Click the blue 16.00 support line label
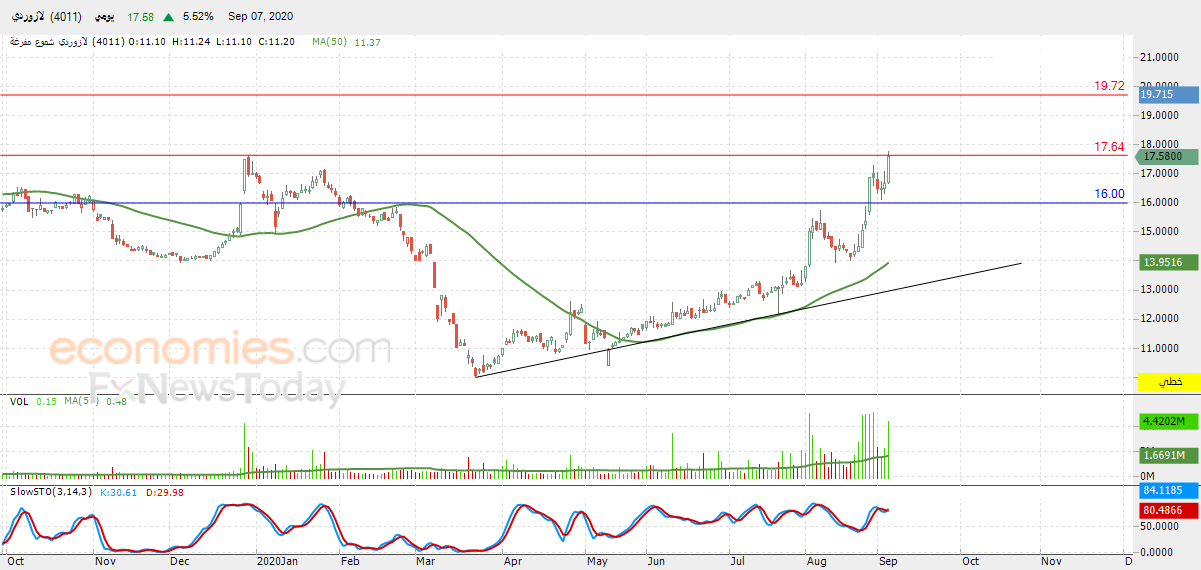The width and height of the screenshot is (1201, 570). [1109, 194]
